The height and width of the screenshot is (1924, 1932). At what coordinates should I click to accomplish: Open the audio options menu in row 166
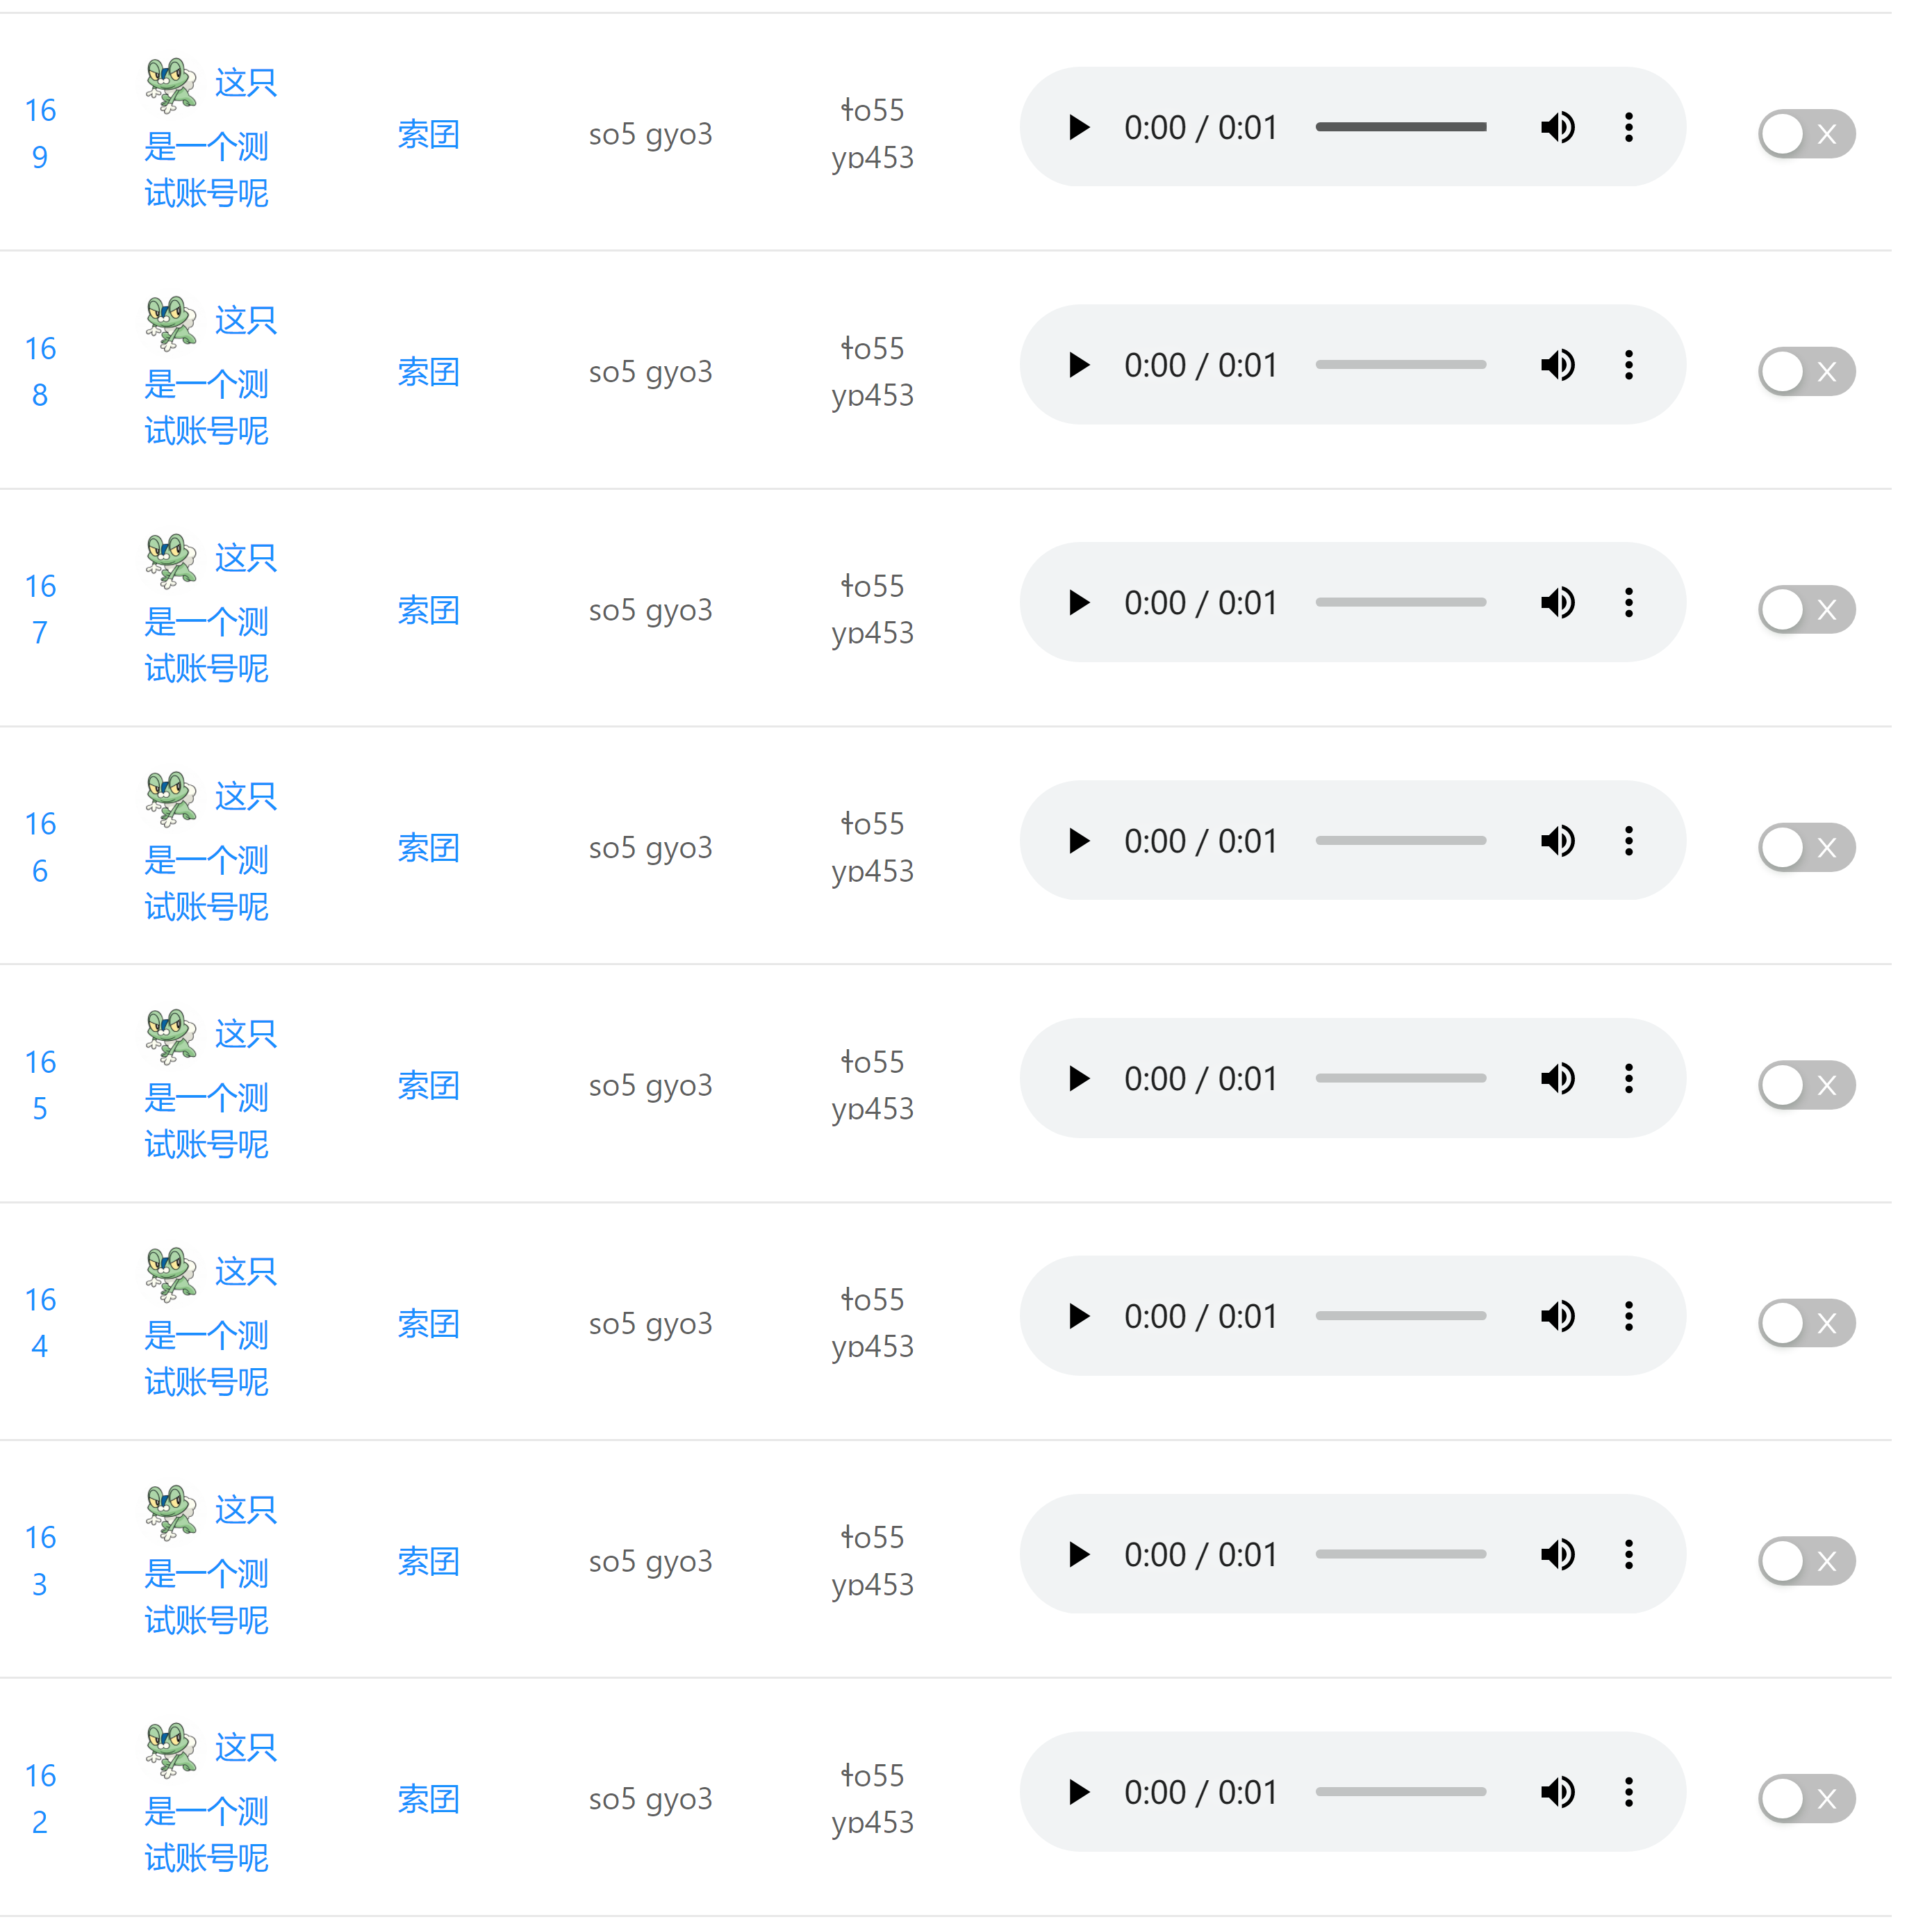point(1628,840)
